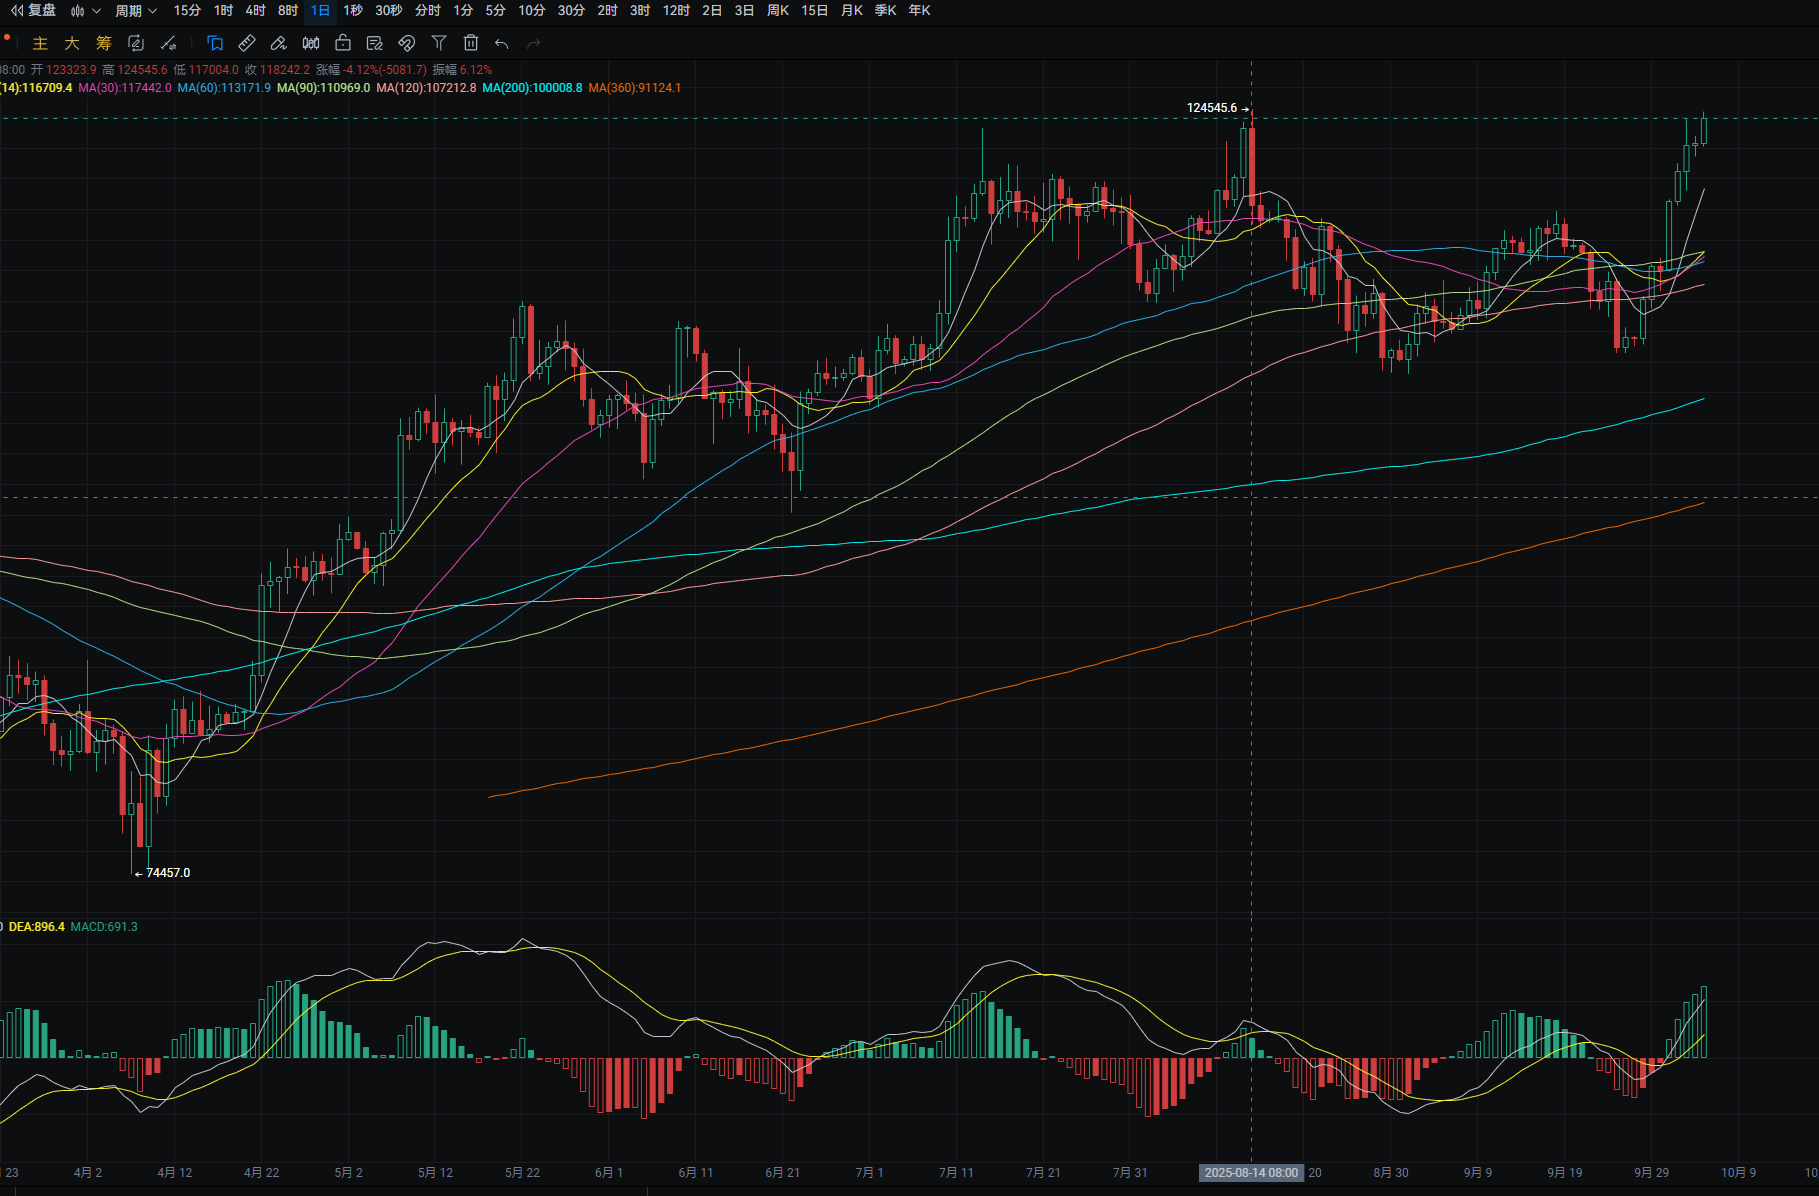The image size is (1819, 1196).
Task: Open the chart type dropdown
Action: tap(85, 11)
